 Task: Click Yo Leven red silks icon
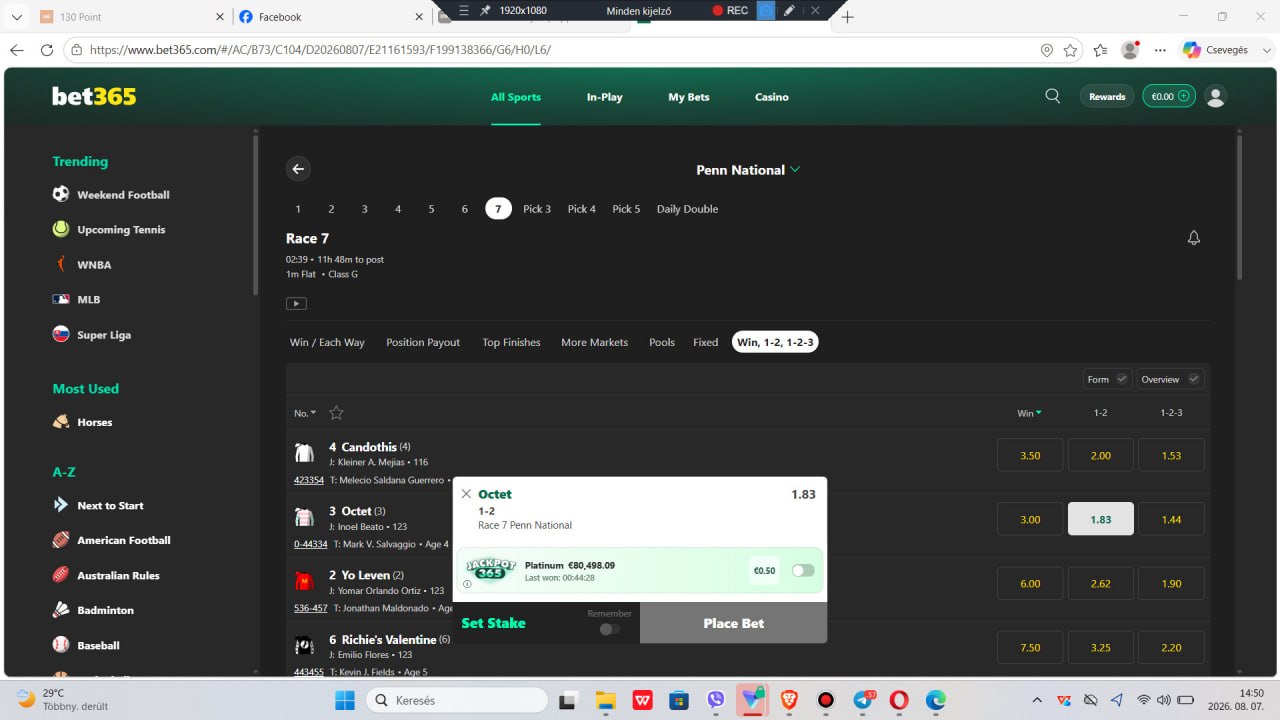coord(304,581)
